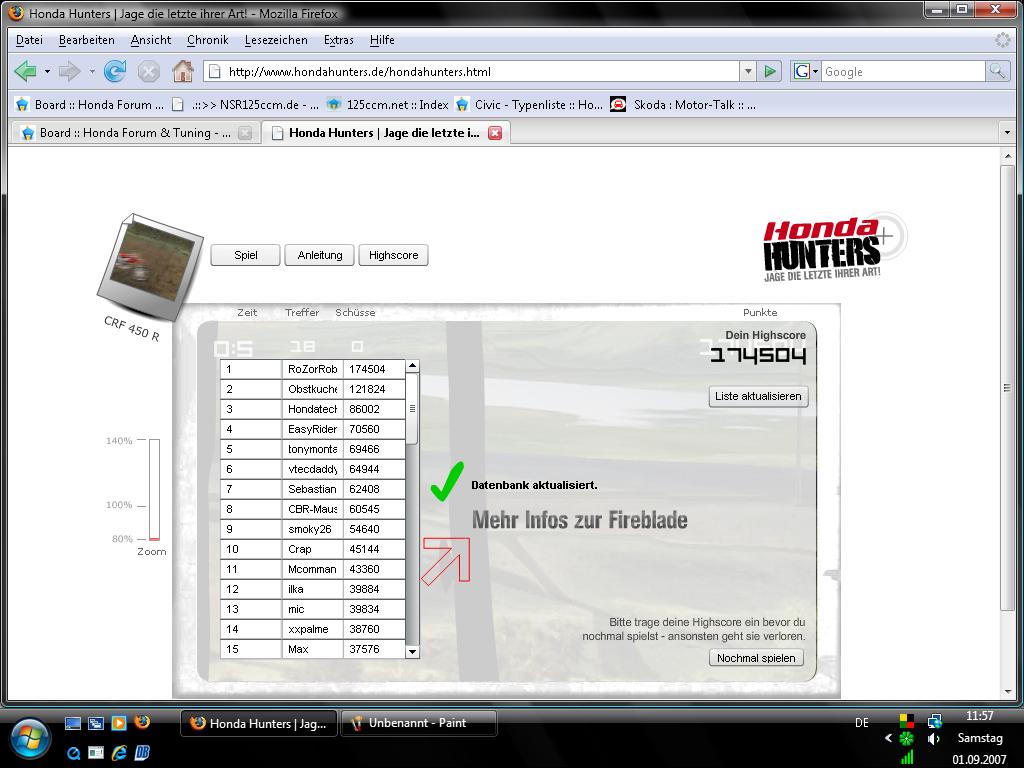
Task: Open the Ansicht menu
Action: tap(151, 40)
